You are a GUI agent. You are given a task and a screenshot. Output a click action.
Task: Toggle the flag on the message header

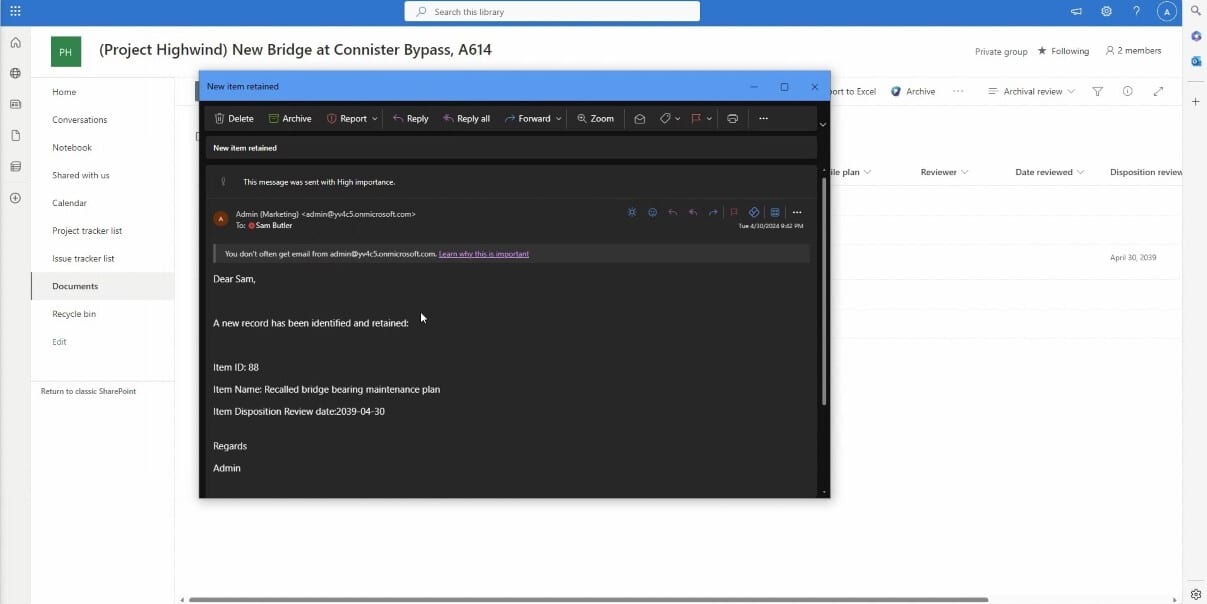point(733,212)
